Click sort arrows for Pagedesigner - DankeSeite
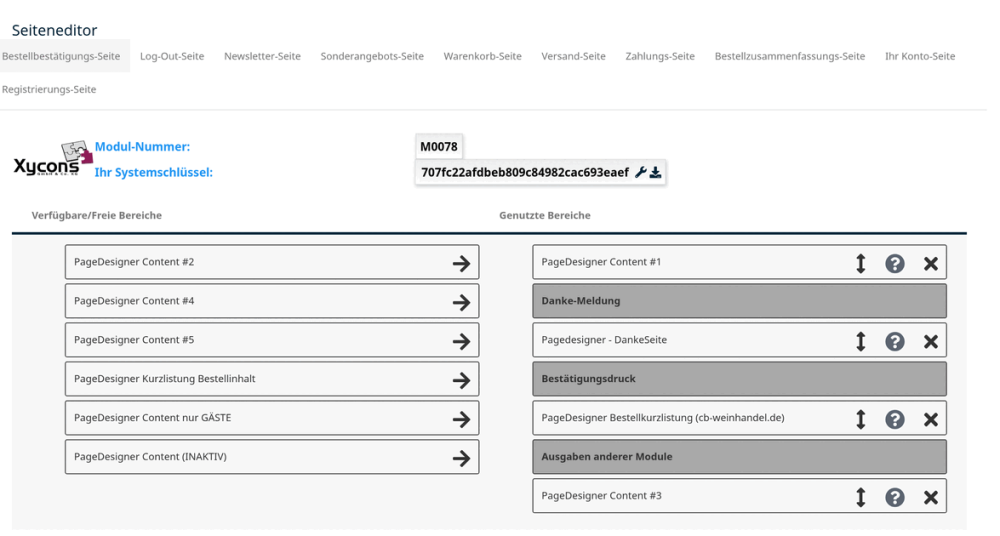Image resolution: width=1000 pixels, height=536 pixels. [860, 341]
